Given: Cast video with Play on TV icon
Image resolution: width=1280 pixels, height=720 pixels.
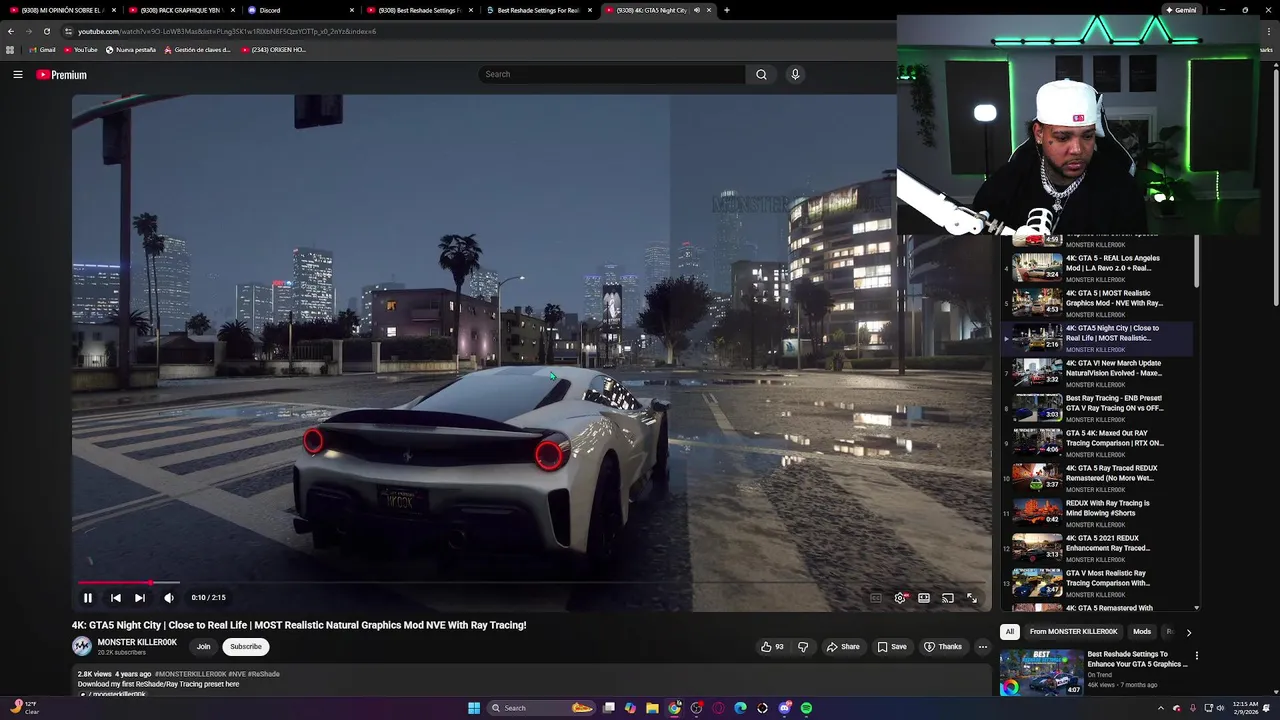Looking at the screenshot, I should point(948,598).
